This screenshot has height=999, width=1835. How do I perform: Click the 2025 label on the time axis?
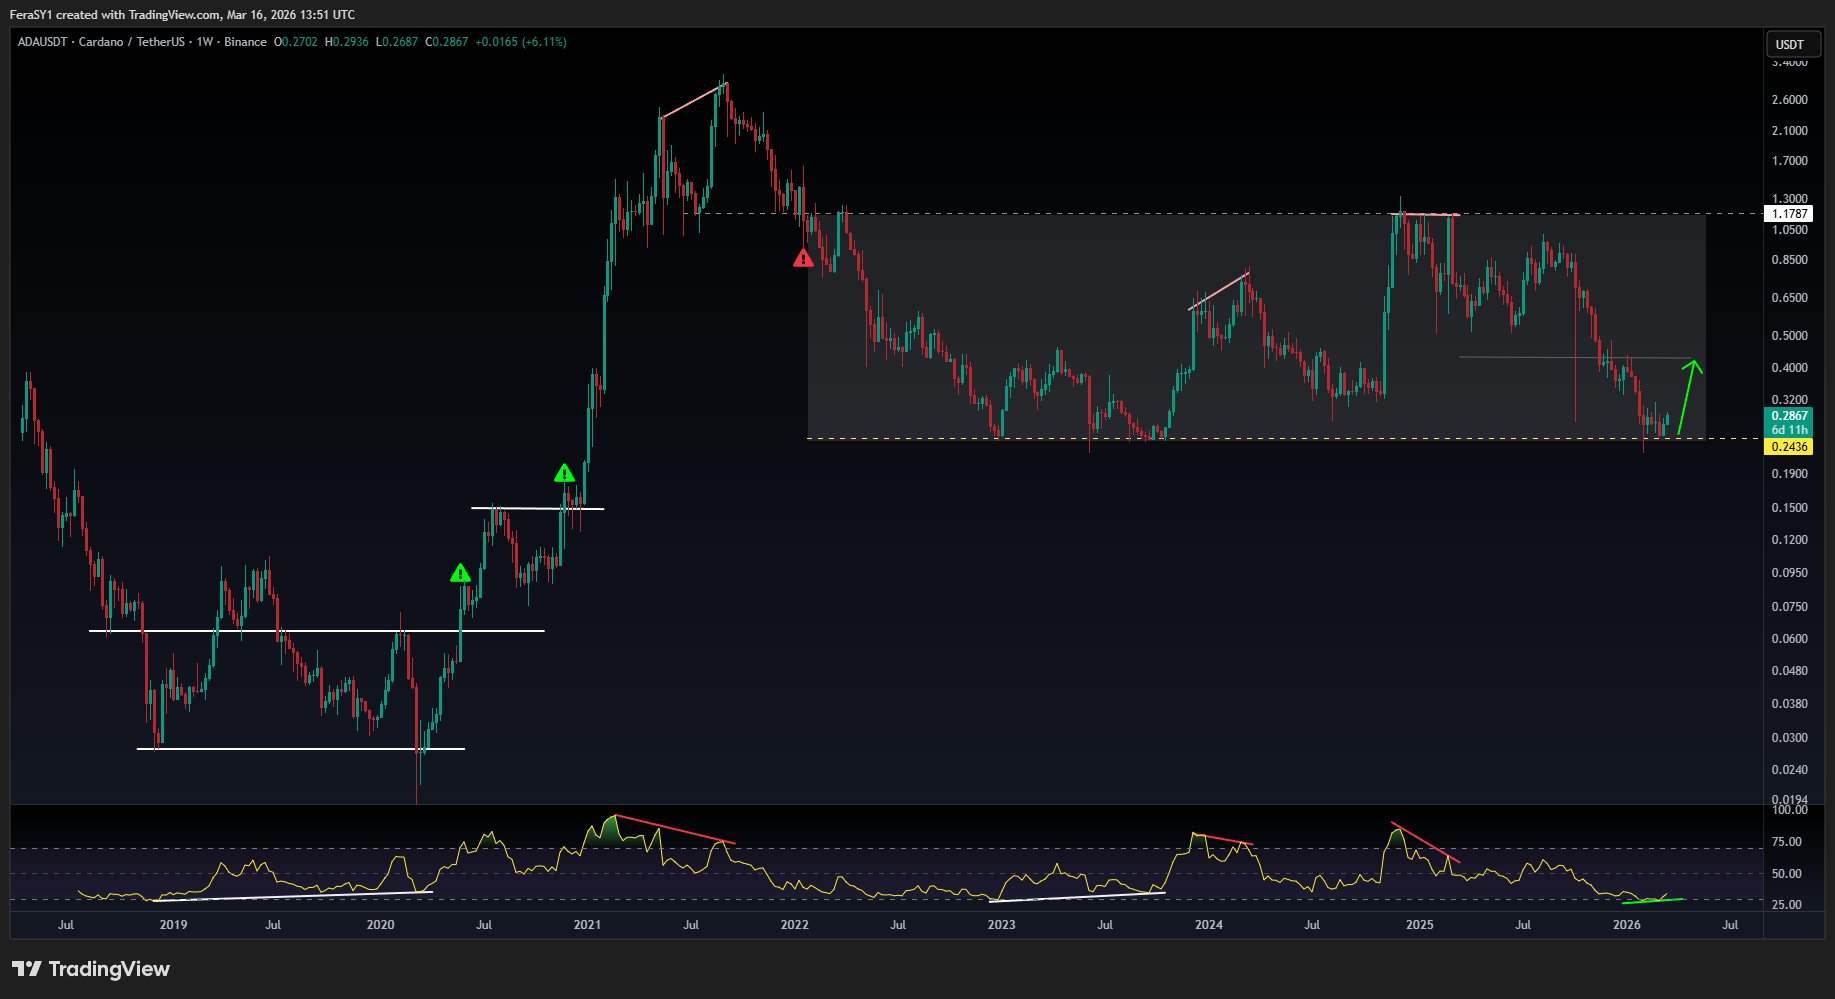[x=1420, y=925]
